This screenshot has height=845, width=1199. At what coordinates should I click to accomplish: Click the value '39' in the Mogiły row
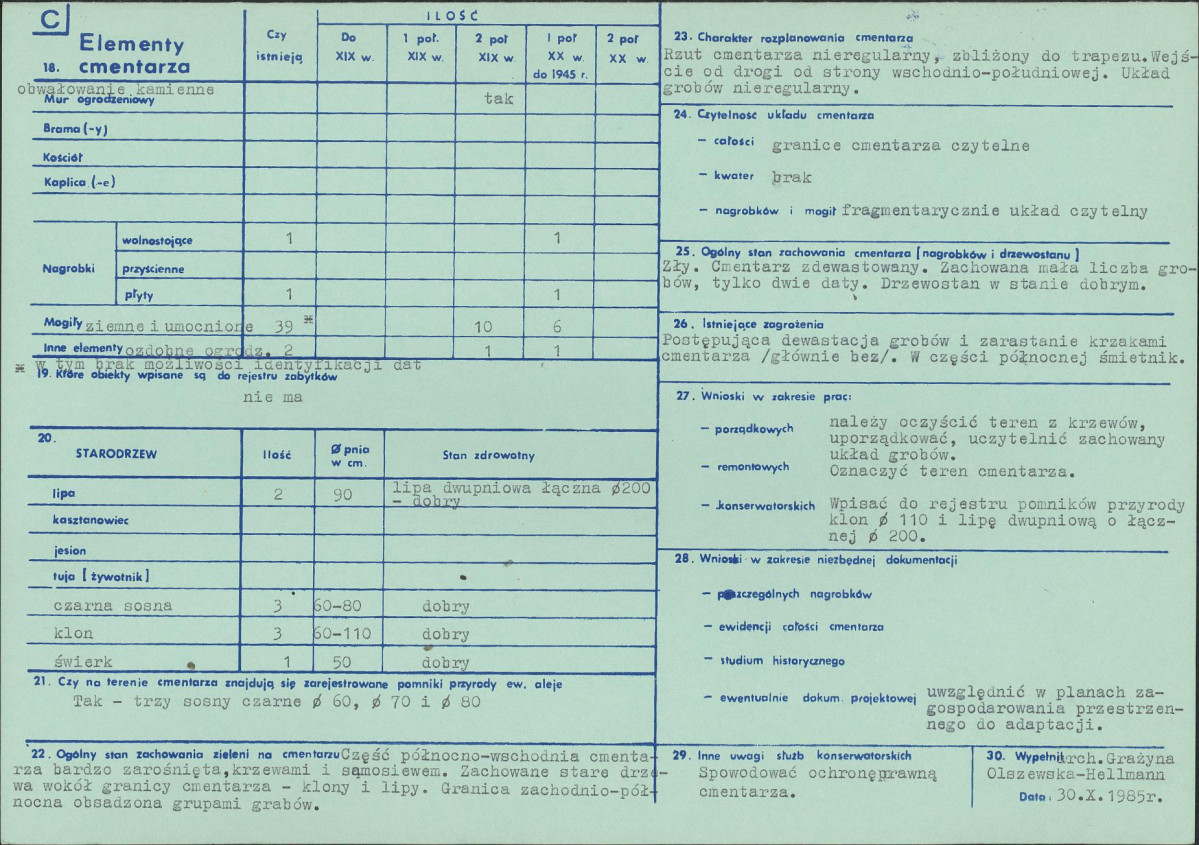click(x=284, y=327)
